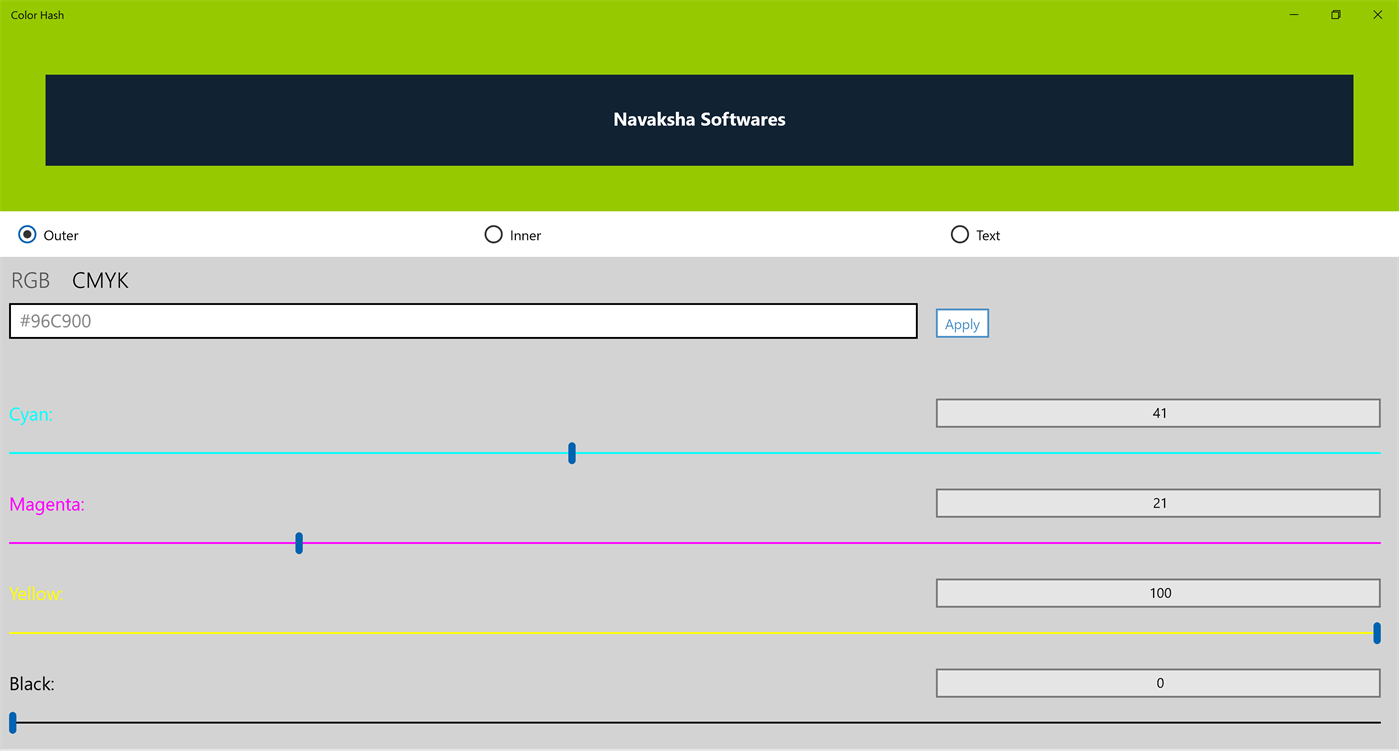Click the Cyan label text
1399x751 pixels.
[30, 414]
